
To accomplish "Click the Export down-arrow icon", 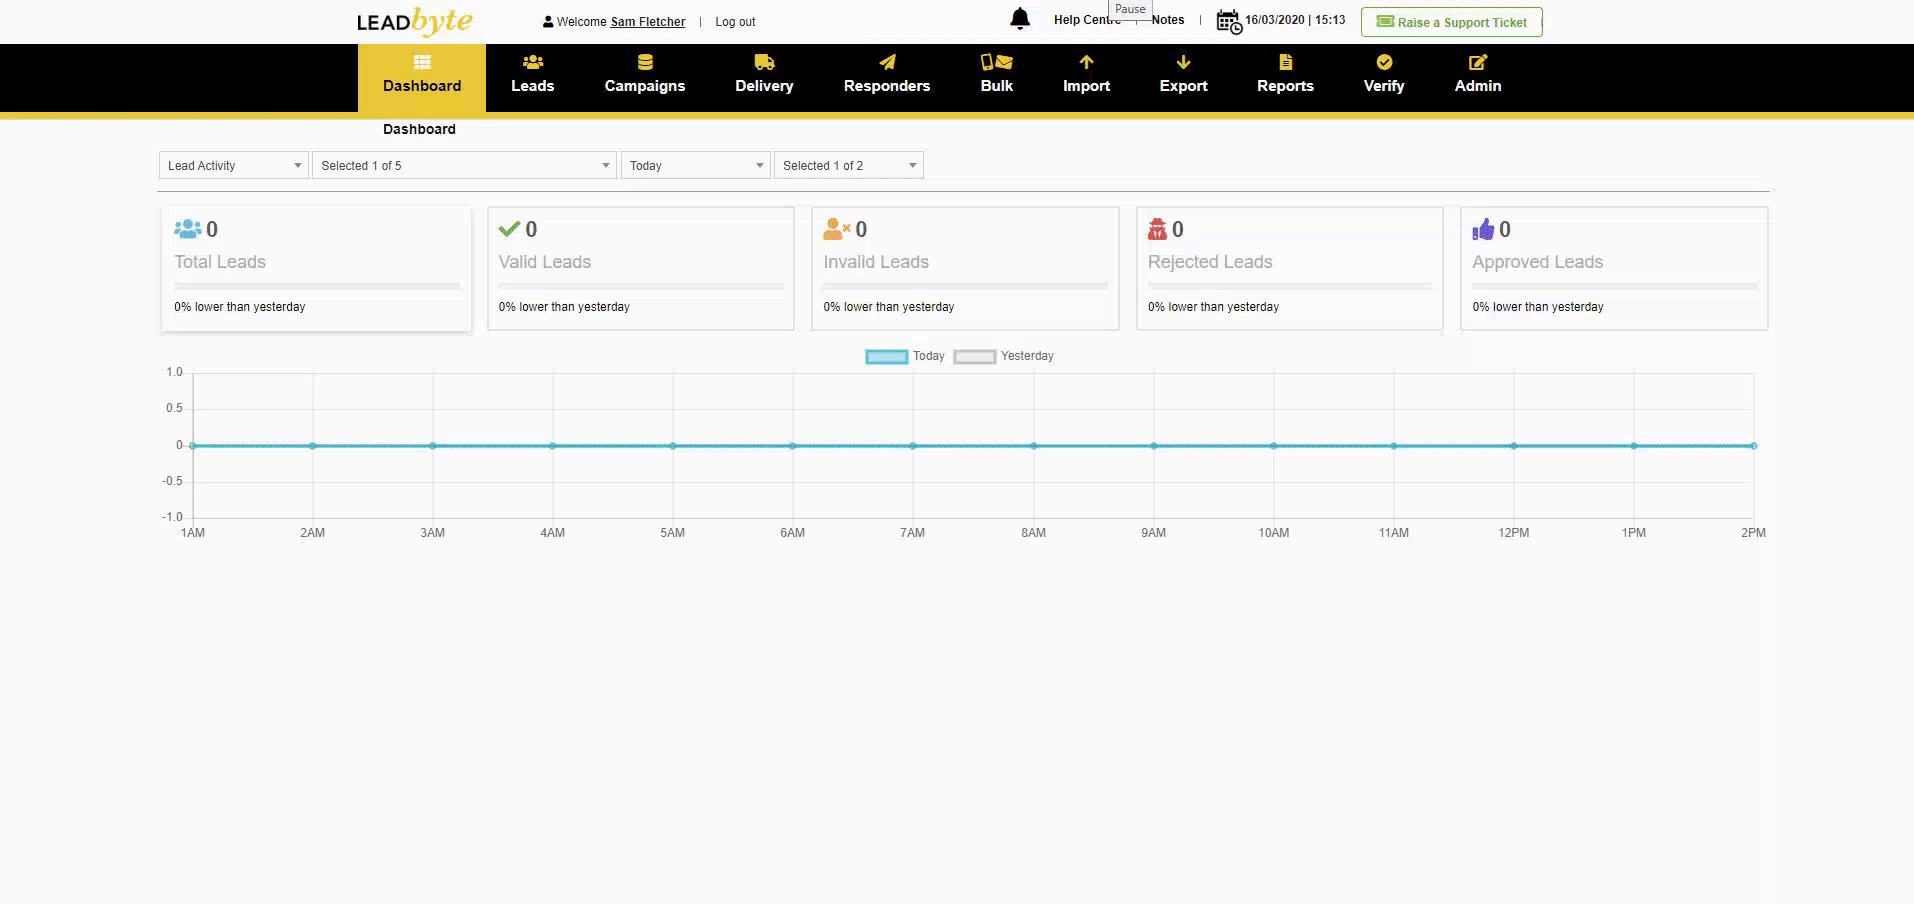I will [x=1183, y=62].
